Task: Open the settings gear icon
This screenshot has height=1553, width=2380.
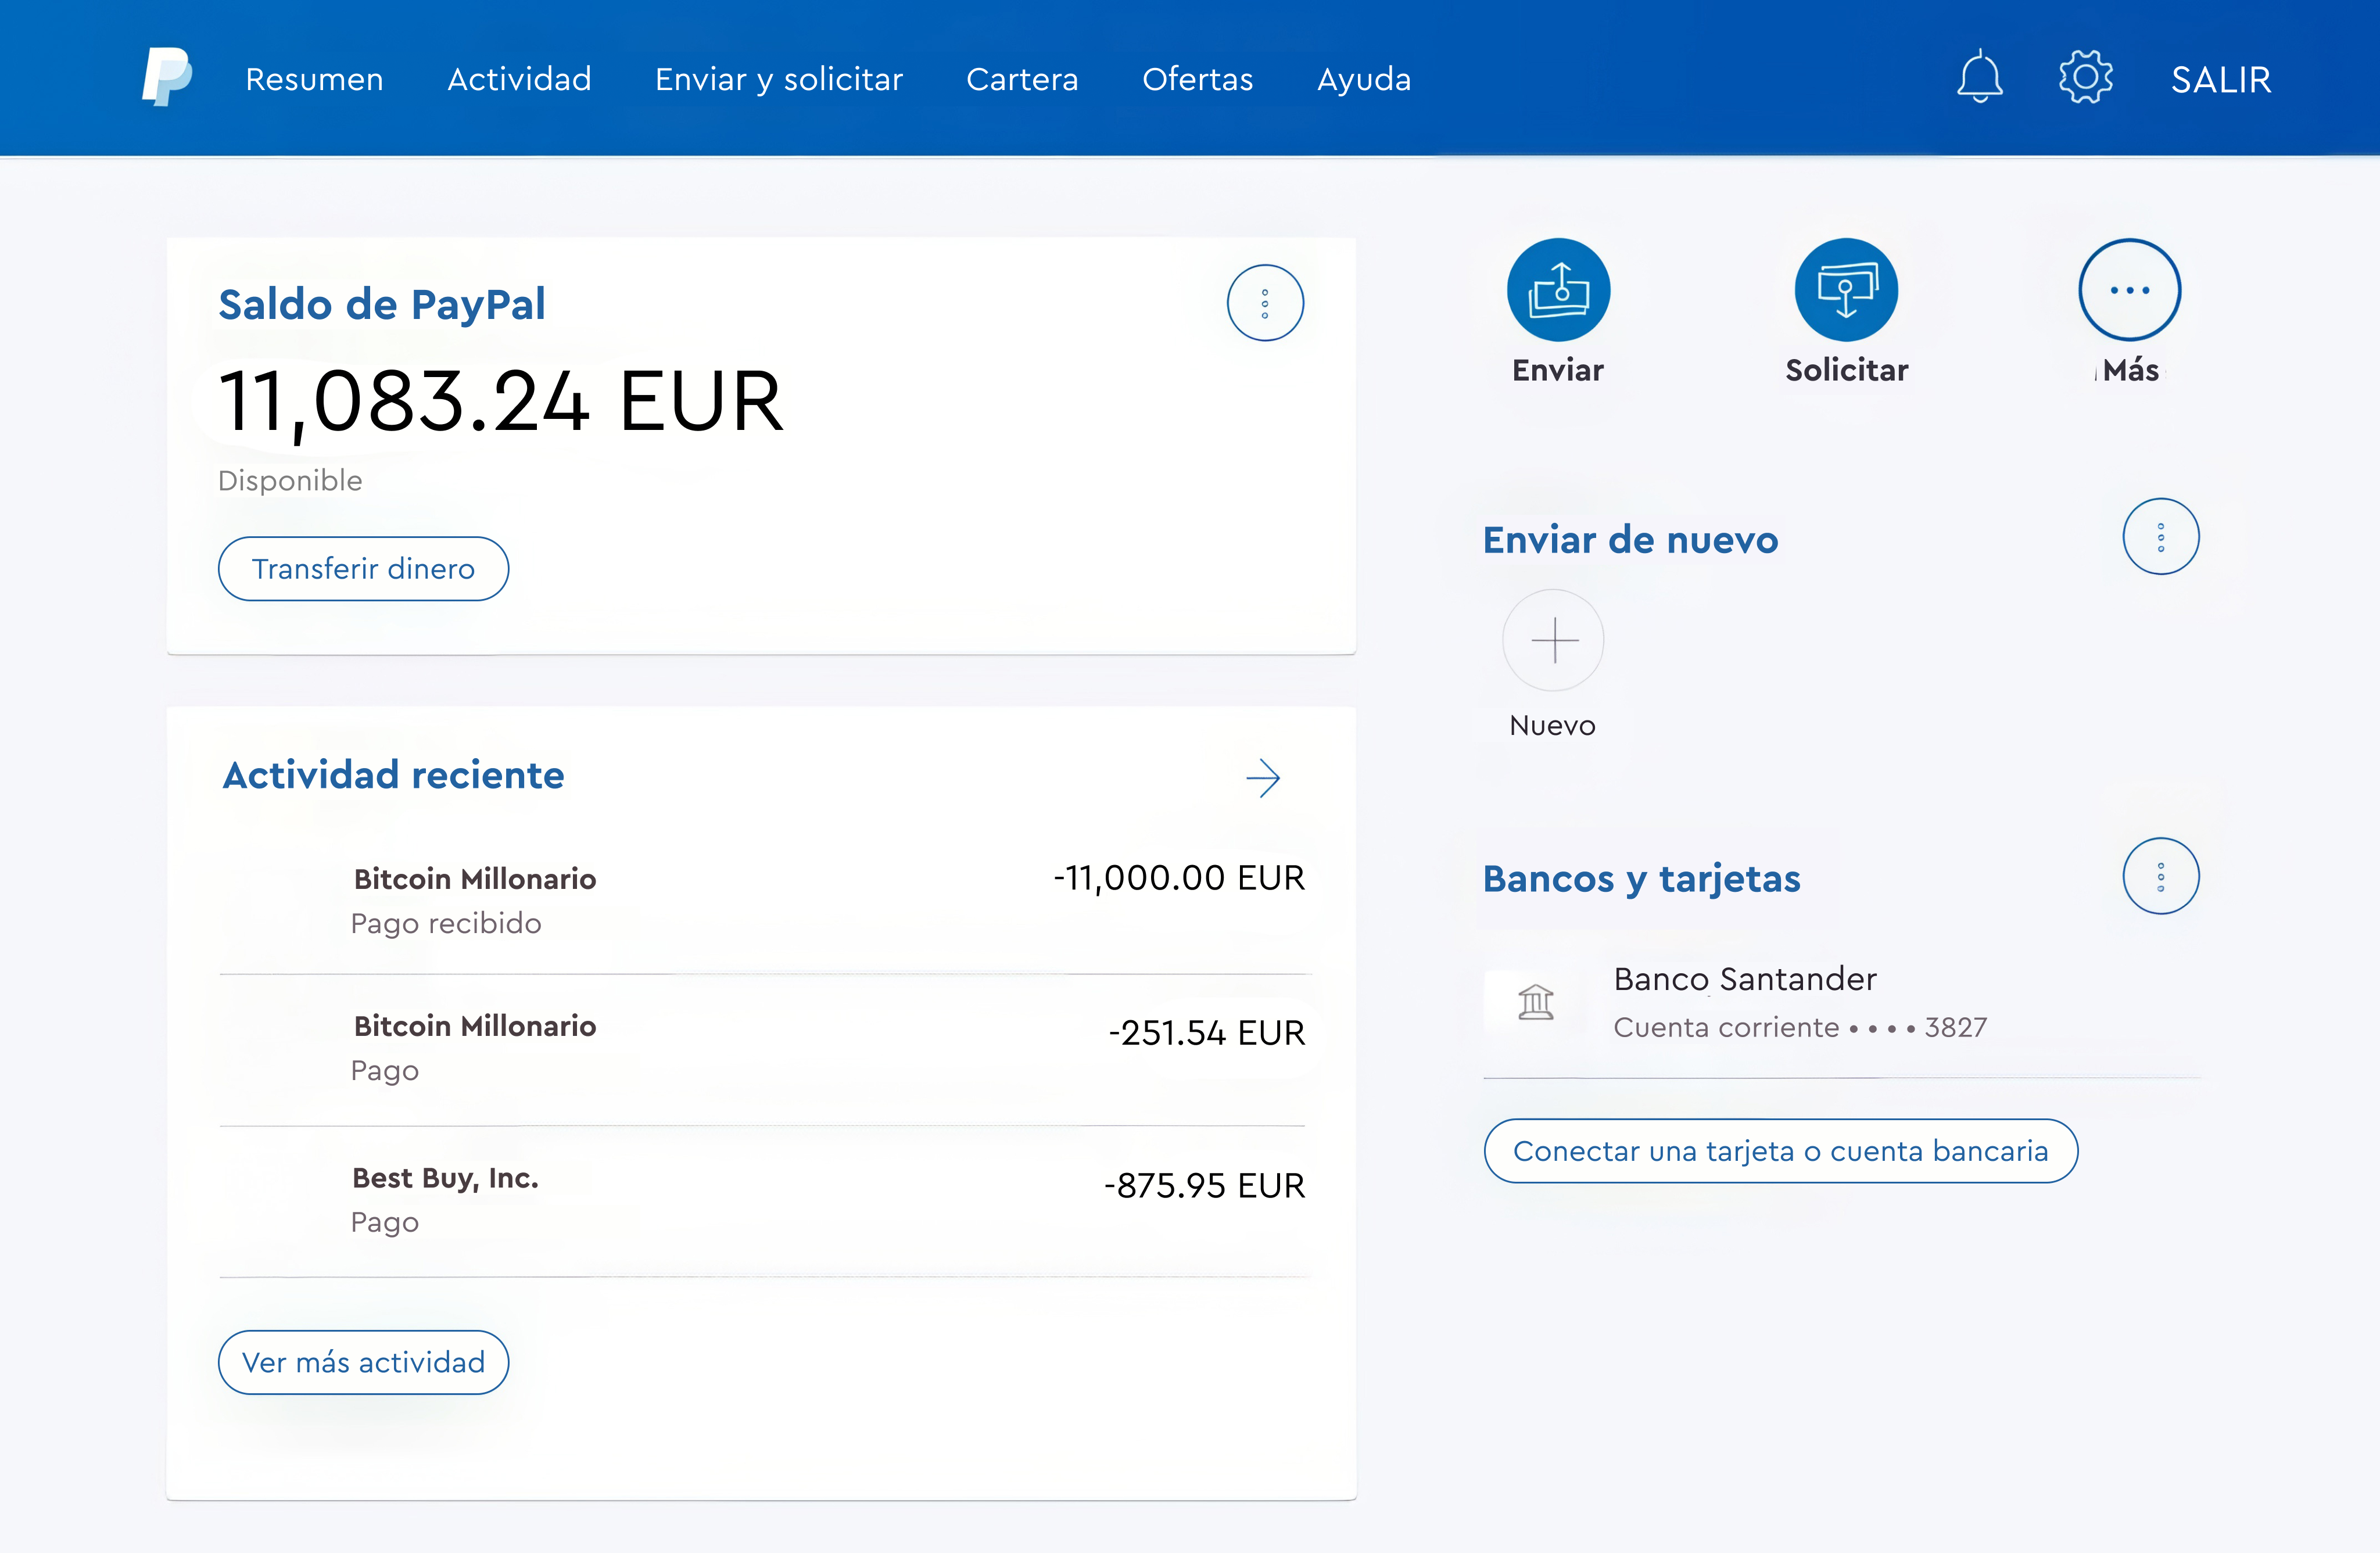Action: click(x=2085, y=77)
